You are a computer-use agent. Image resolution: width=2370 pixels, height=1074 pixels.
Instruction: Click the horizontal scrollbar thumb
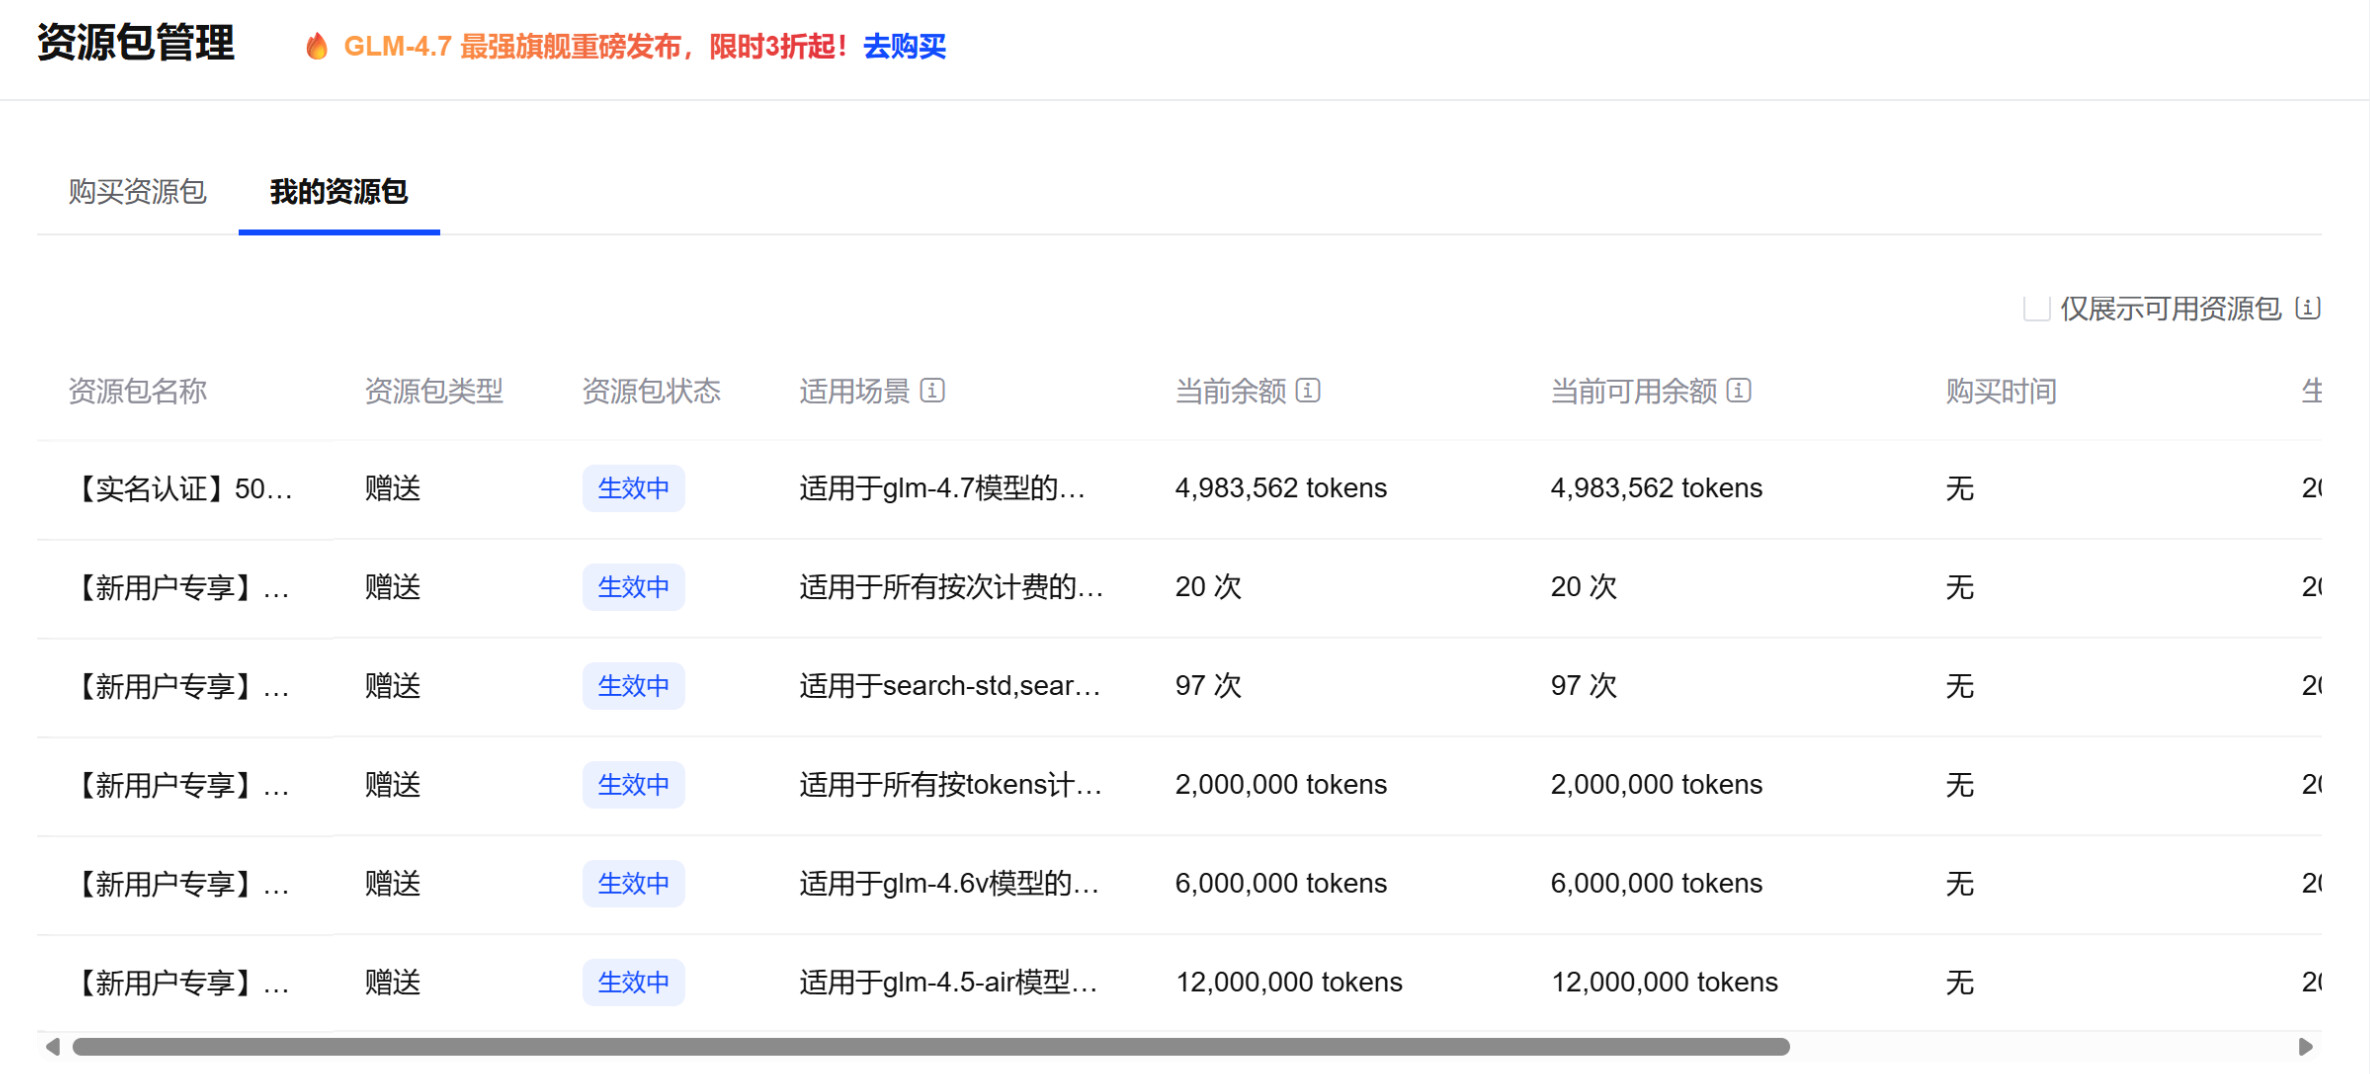pyautogui.click(x=930, y=1046)
